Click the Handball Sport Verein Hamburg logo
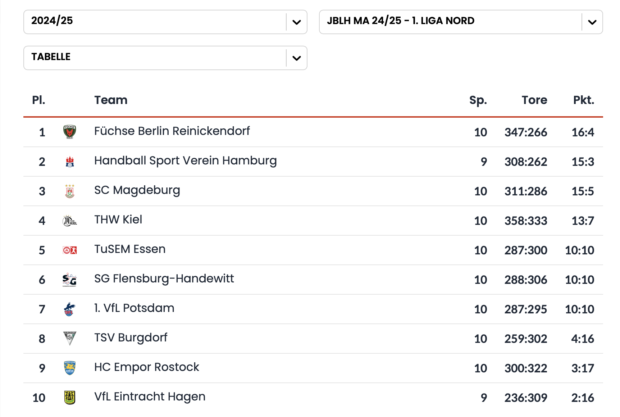 (70, 162)
